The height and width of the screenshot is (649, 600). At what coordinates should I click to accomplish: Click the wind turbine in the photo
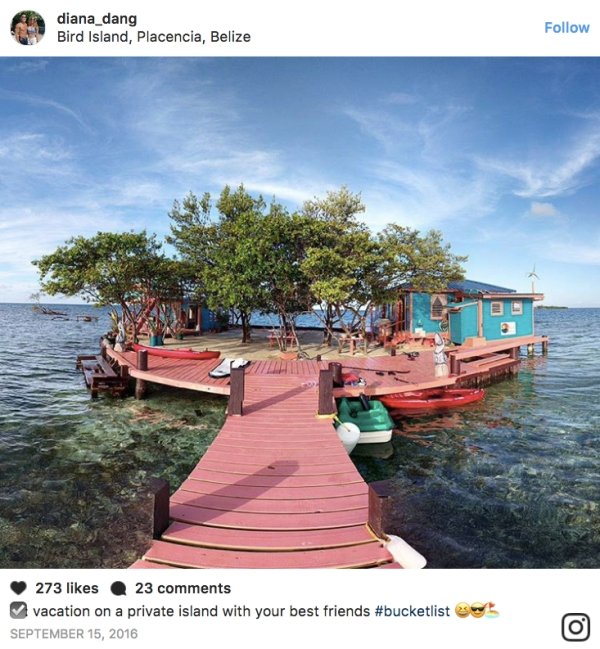click(533, 277)
